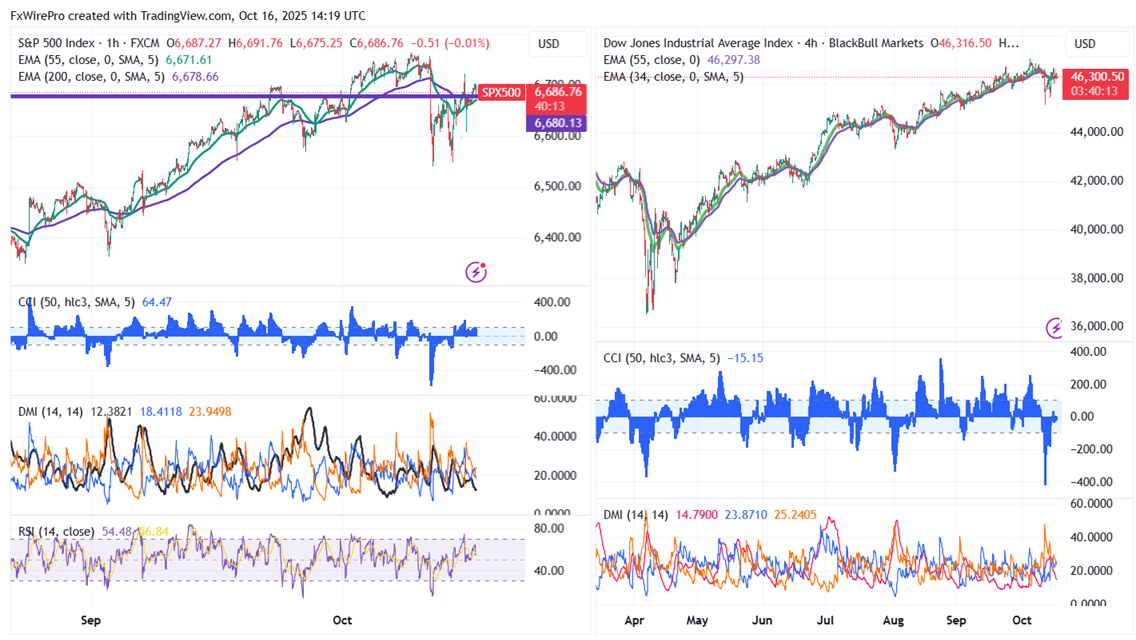
Task: Click the 42,000.00 price axis label
Action: click(x=1097, y=180)
